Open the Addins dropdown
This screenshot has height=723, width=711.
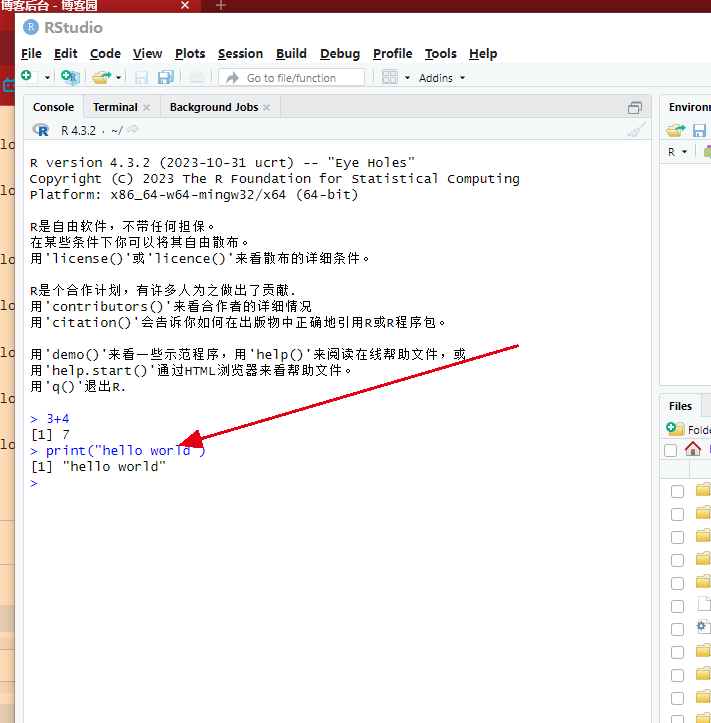point(442,78)
